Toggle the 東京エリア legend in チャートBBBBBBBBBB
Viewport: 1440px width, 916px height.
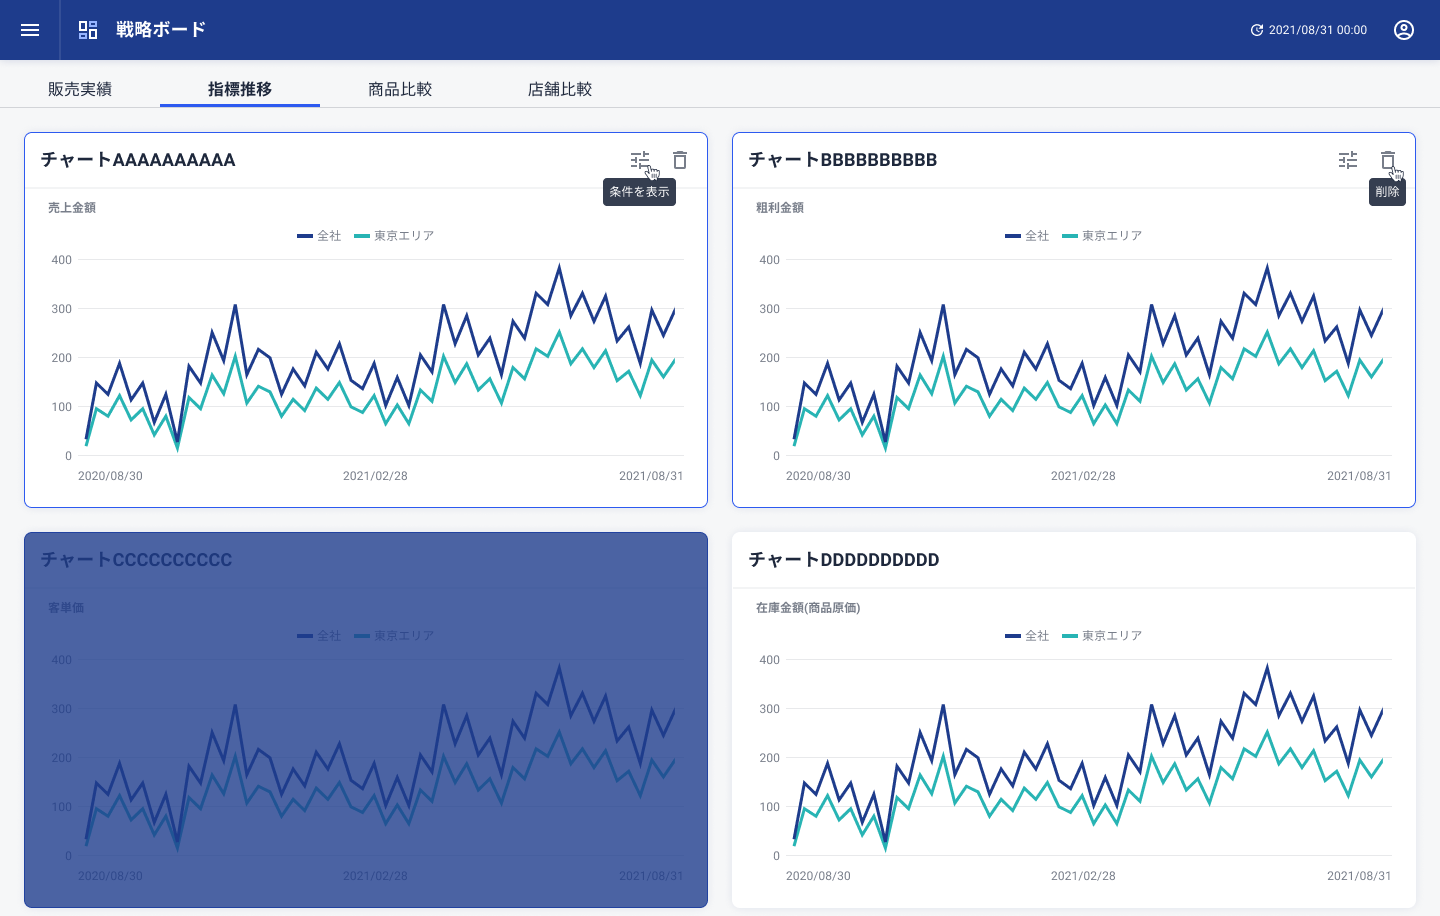(1102, 236)
